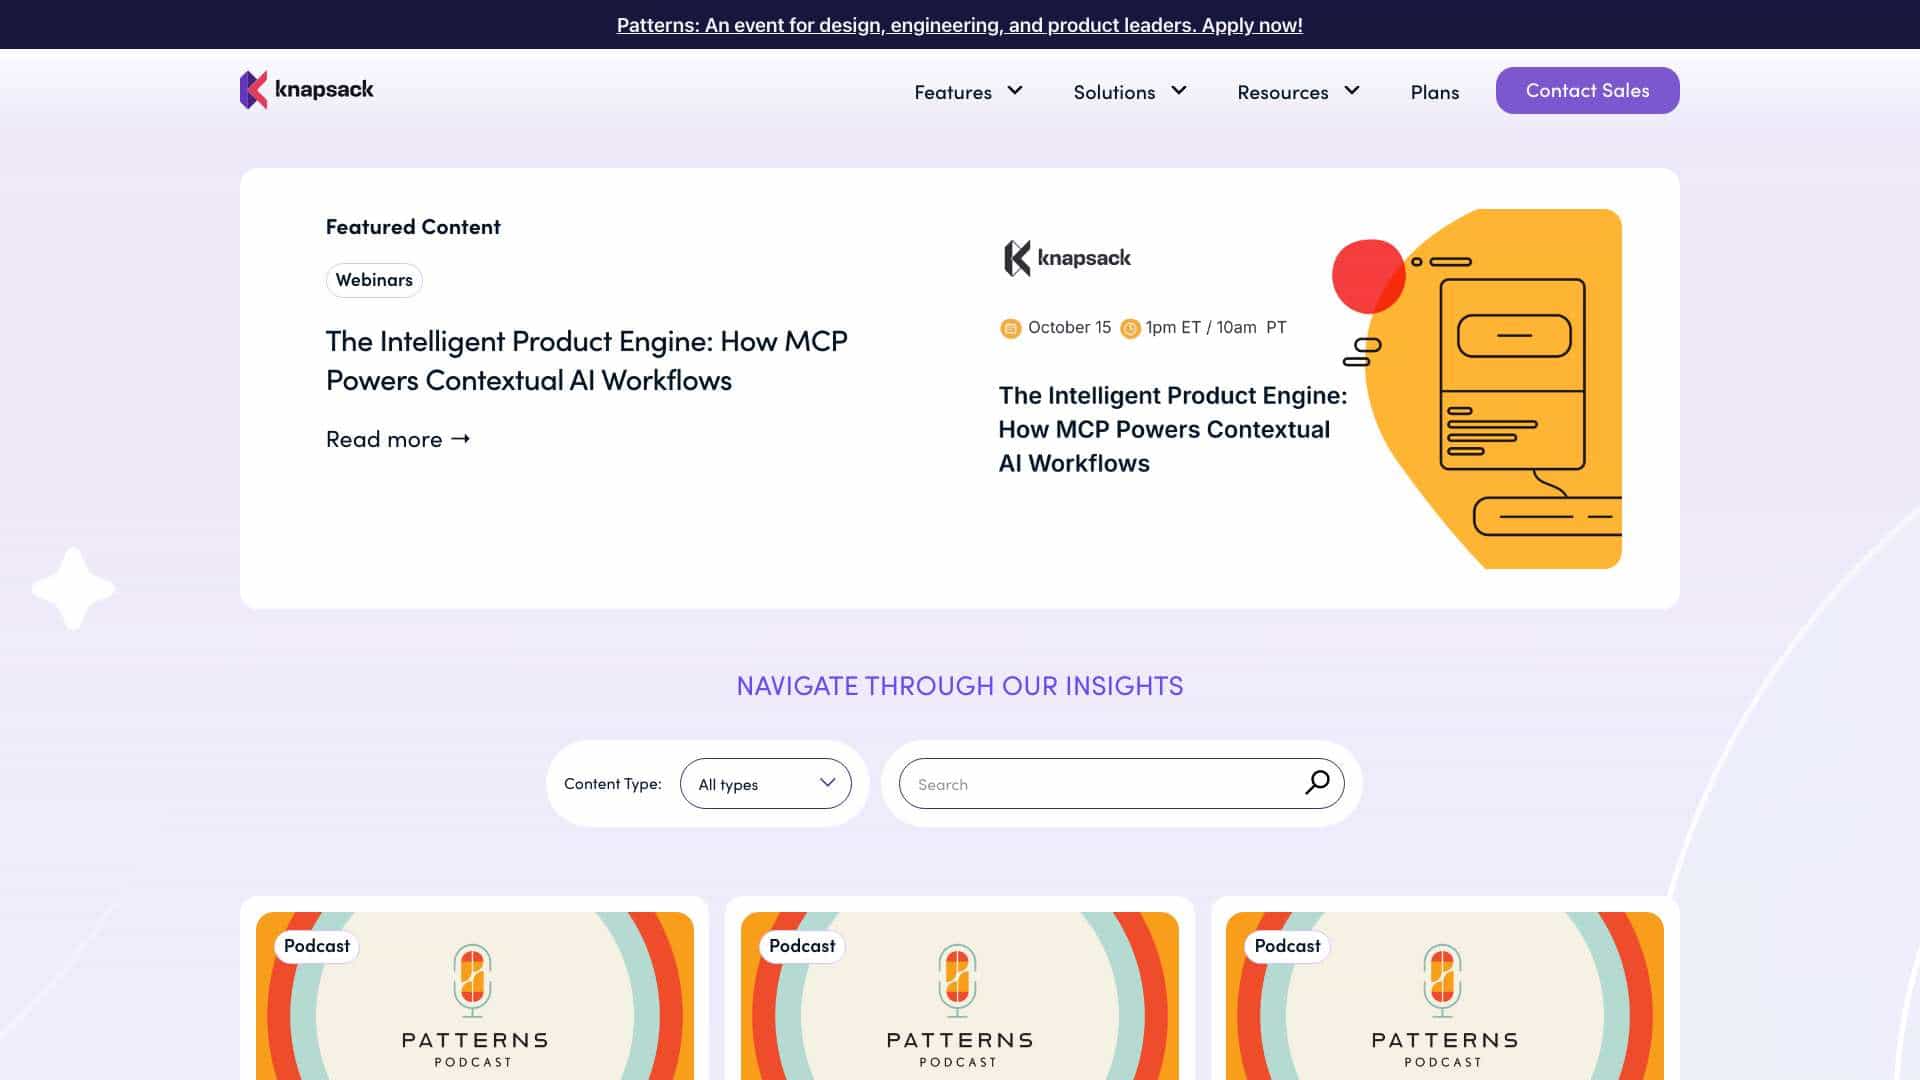
Task: Open the All types content dropdown
Action: pyautogui.click(x=766, y=784)
